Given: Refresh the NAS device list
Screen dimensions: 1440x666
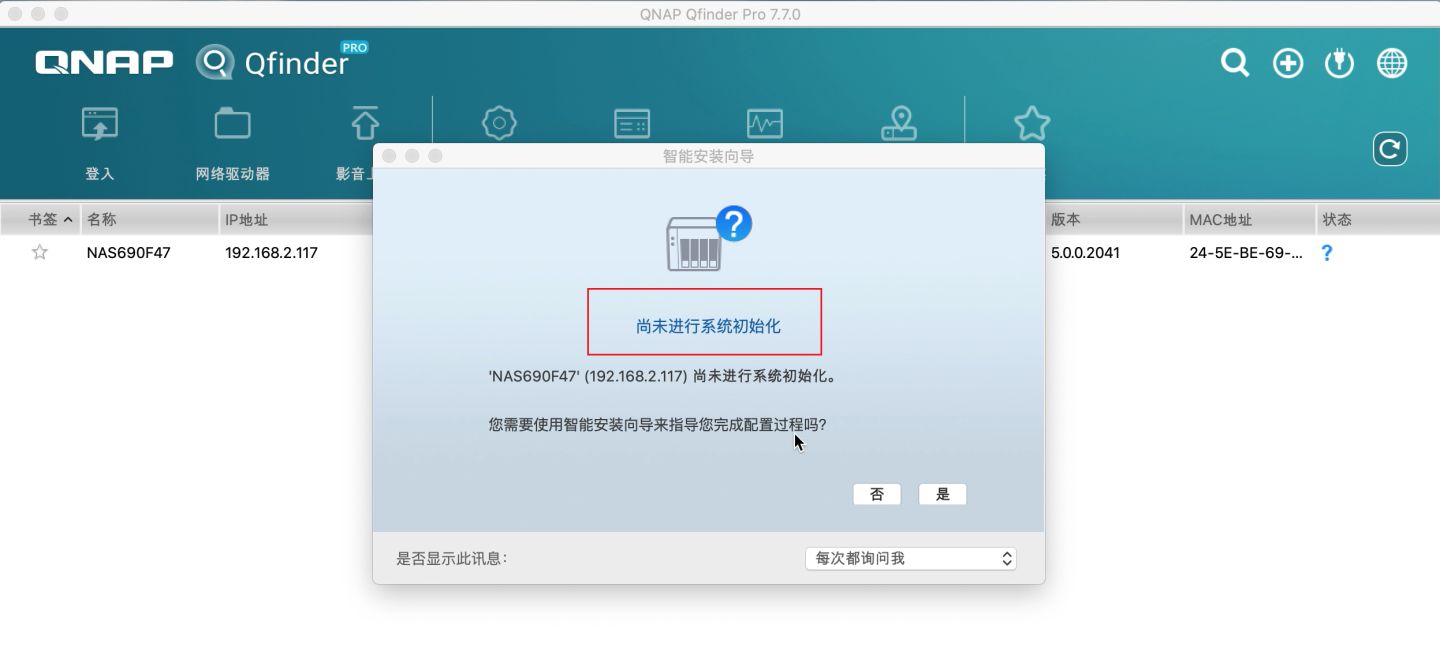Looking at the screenshot, I should (x=1389, y=148).
